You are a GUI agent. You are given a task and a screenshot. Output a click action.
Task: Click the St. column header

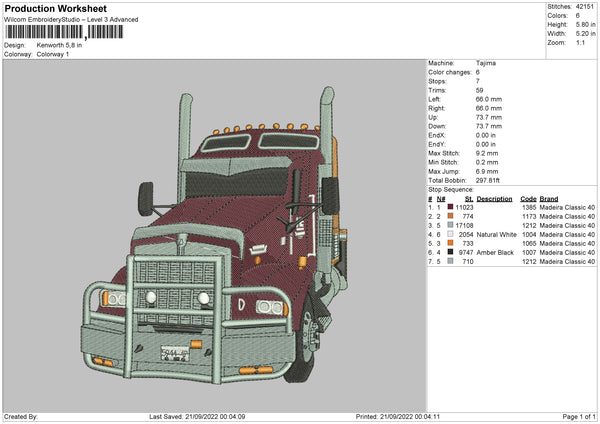tap(467, 198)
